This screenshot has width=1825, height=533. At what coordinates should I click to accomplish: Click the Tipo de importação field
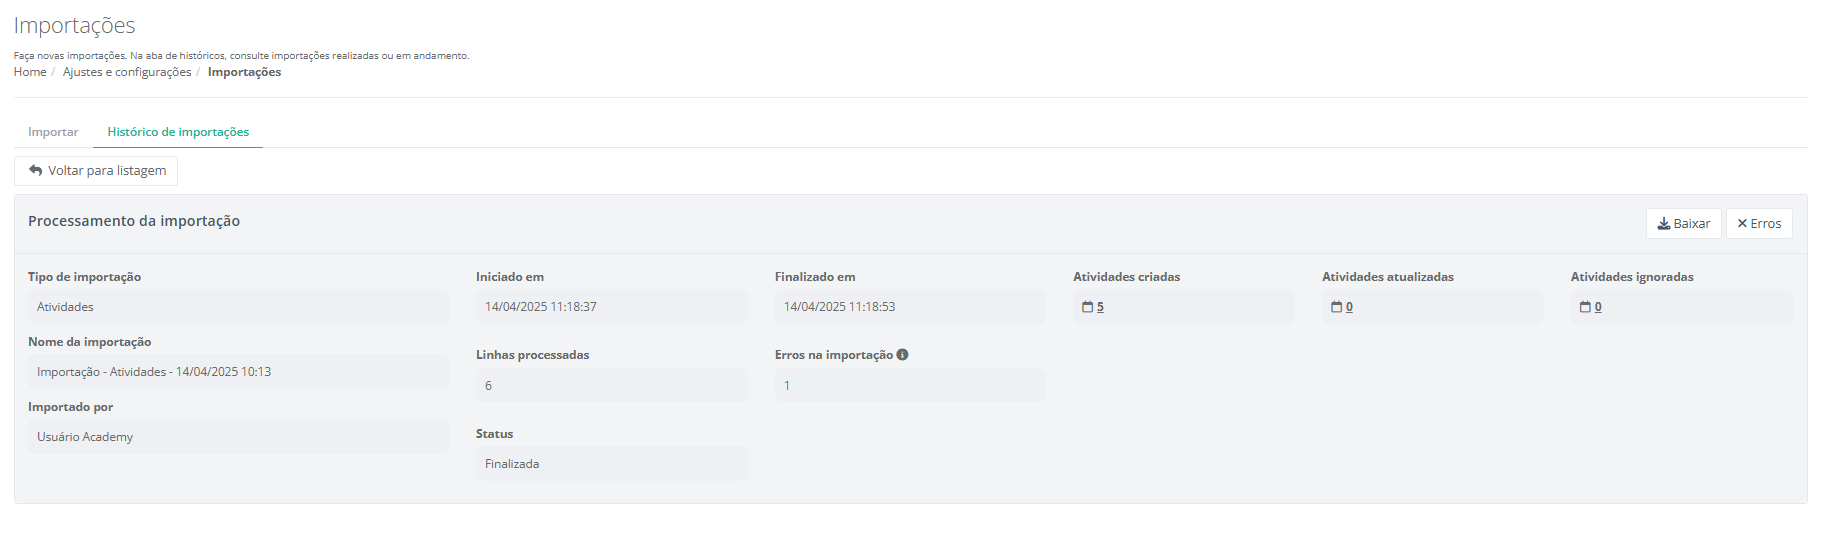tap(238, 307)
